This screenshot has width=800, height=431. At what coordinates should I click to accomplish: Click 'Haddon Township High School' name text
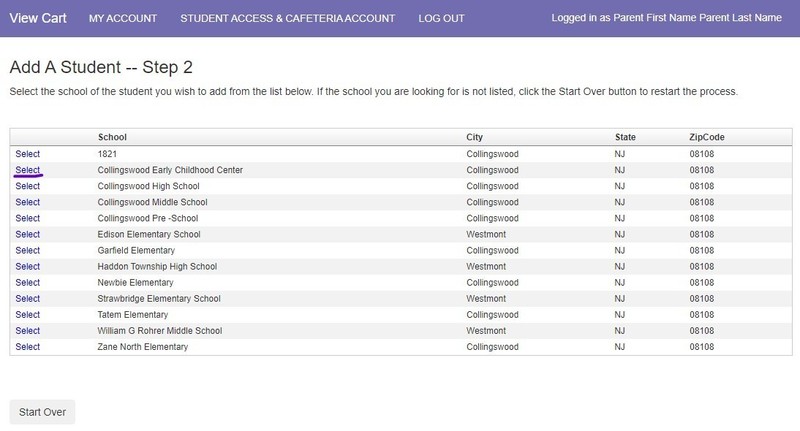tap(157, 266)
